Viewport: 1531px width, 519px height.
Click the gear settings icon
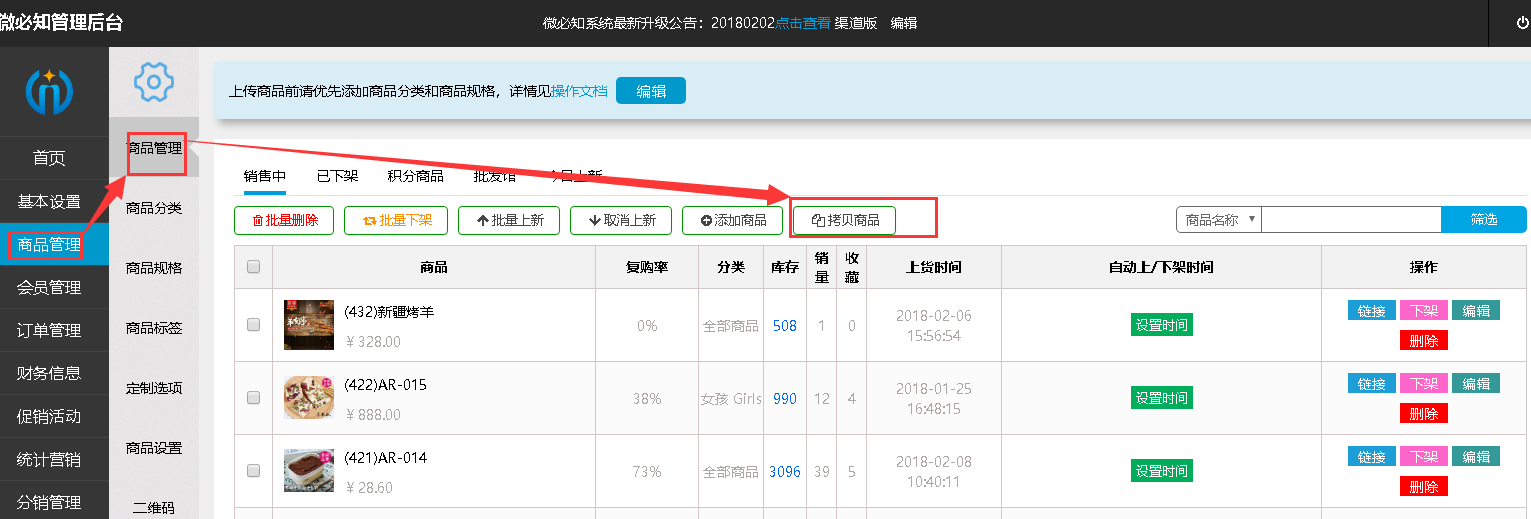[x=154, y=82]
